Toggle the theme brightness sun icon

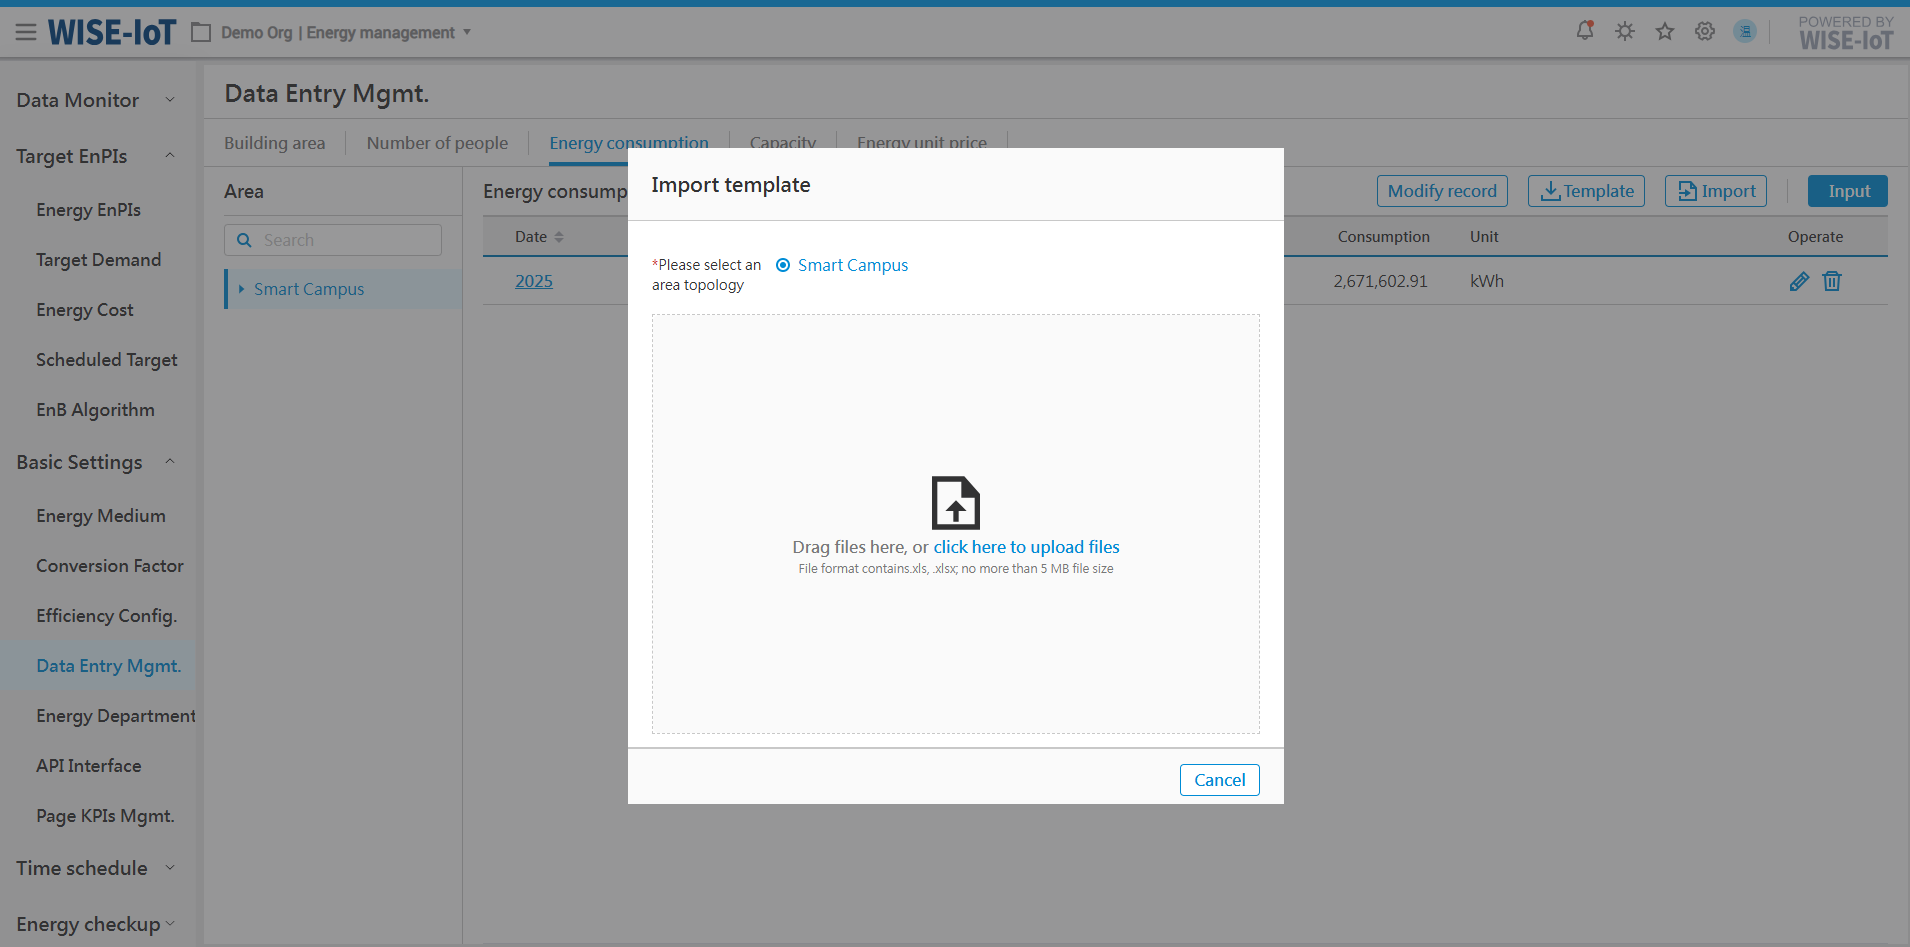pos(1625,31)
